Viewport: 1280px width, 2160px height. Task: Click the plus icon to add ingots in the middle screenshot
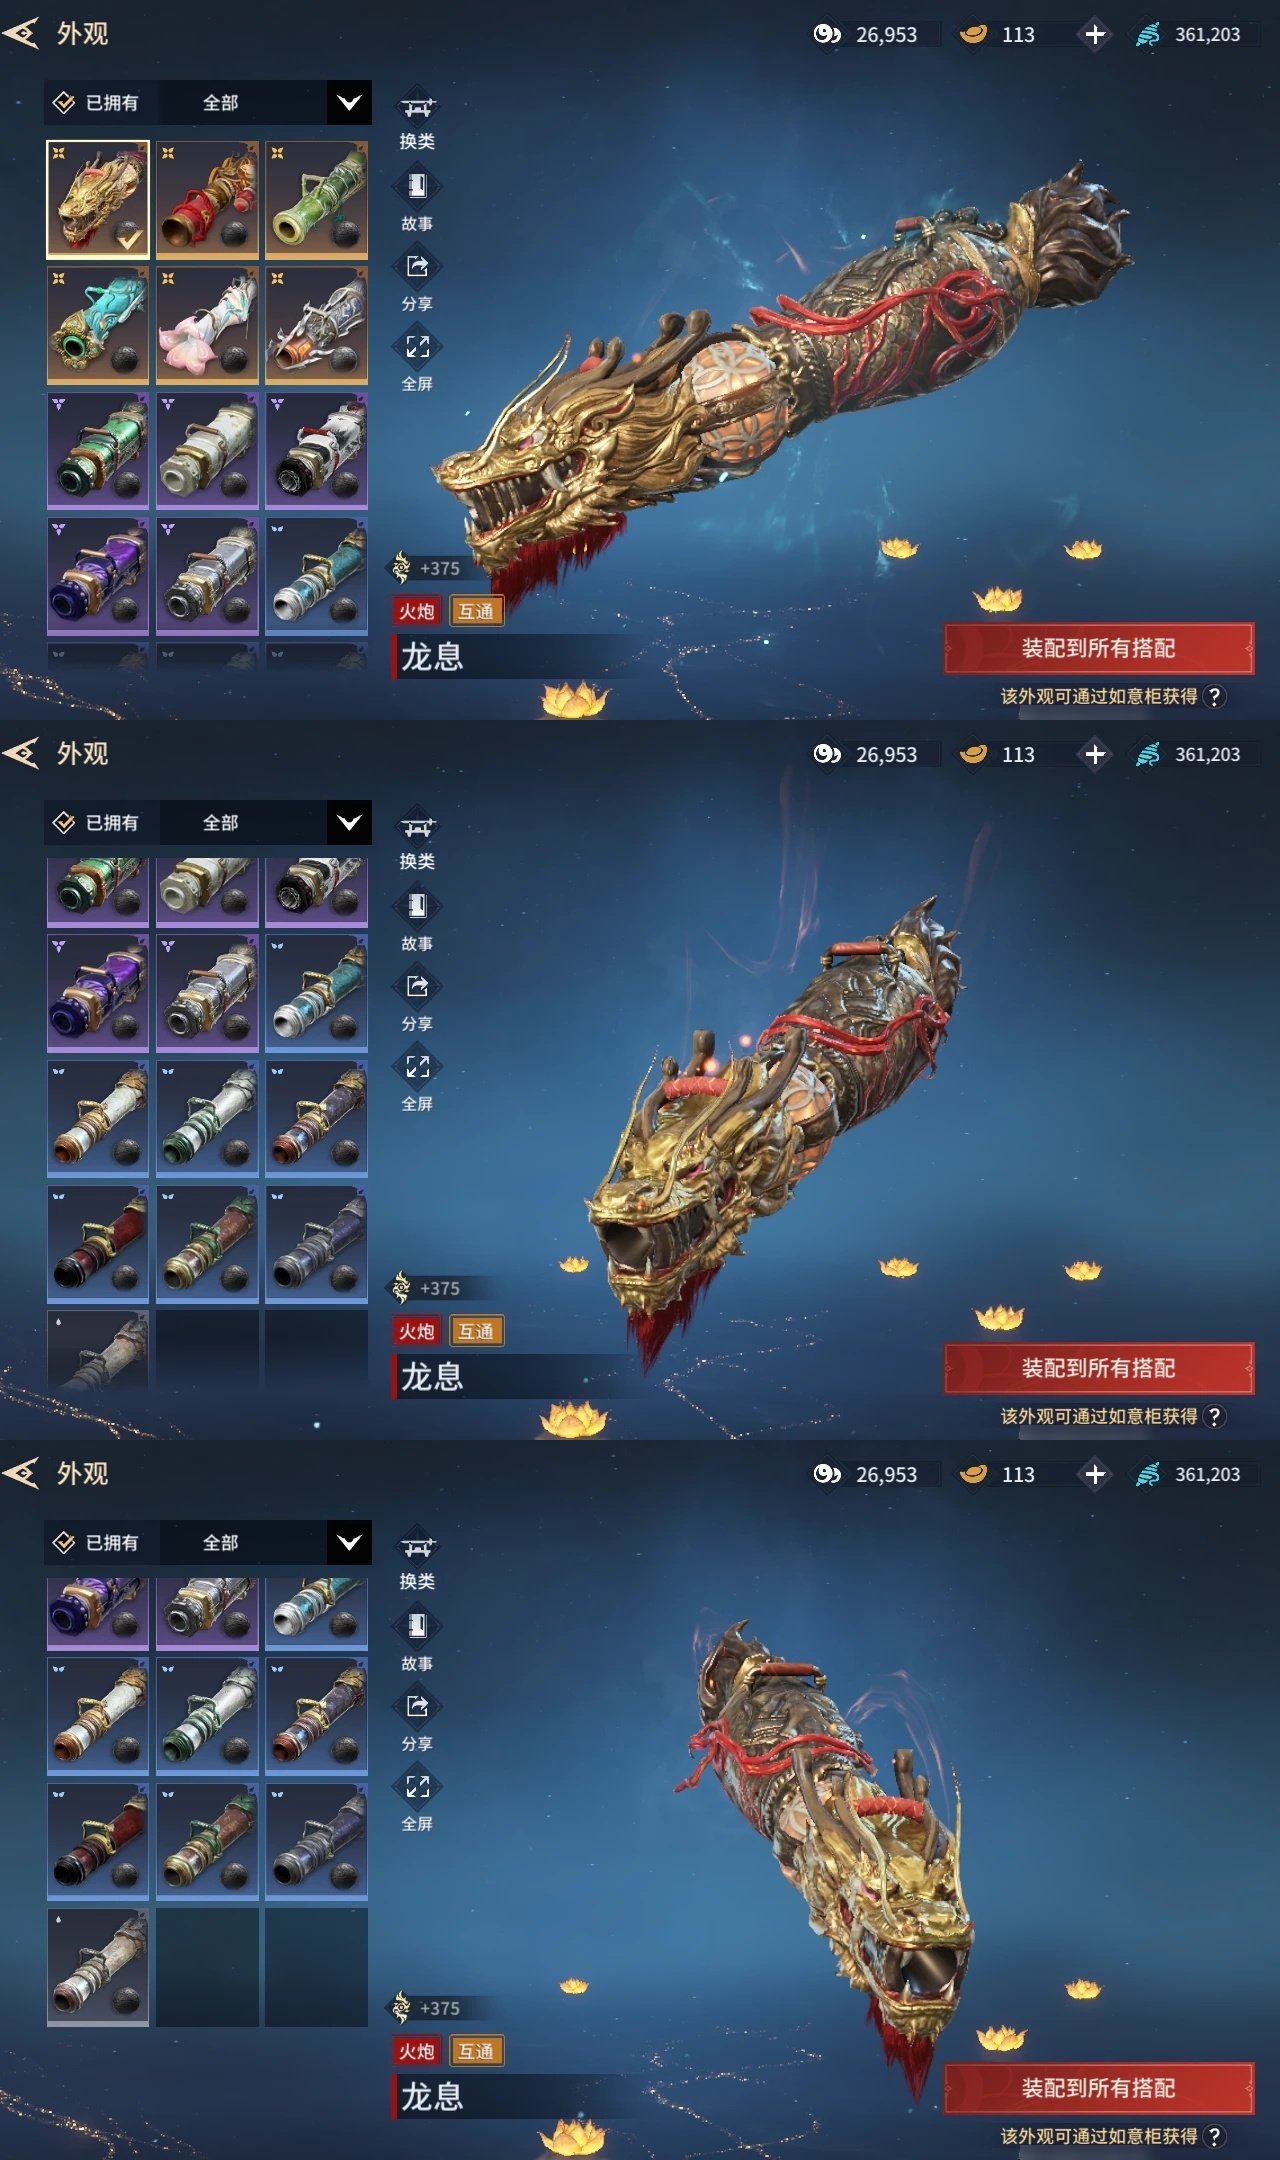1095,755
